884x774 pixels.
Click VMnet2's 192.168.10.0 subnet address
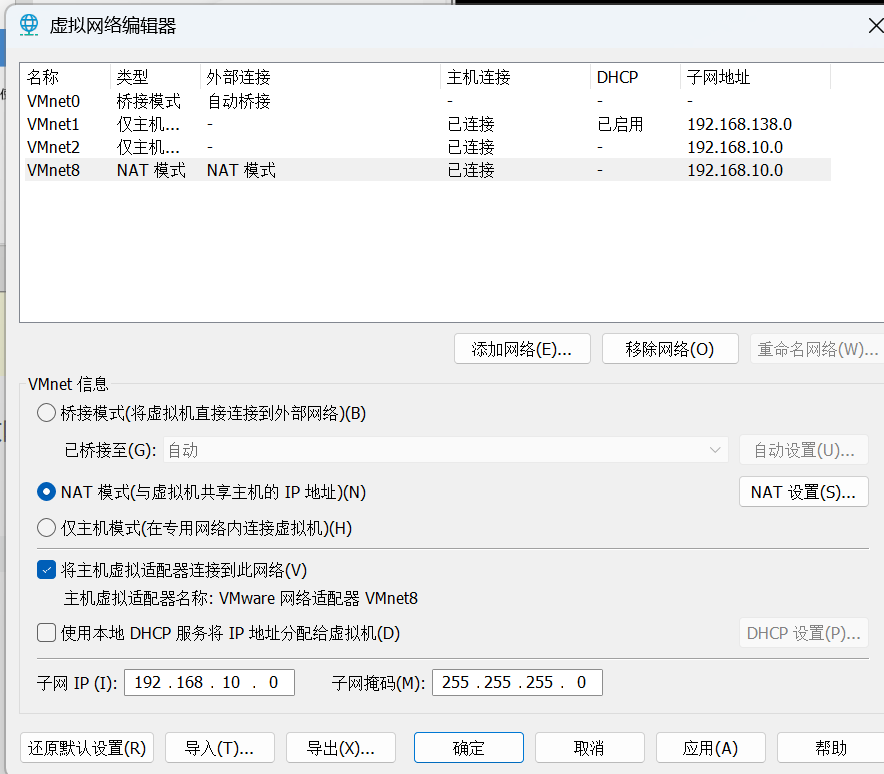(x=735, y=147)
